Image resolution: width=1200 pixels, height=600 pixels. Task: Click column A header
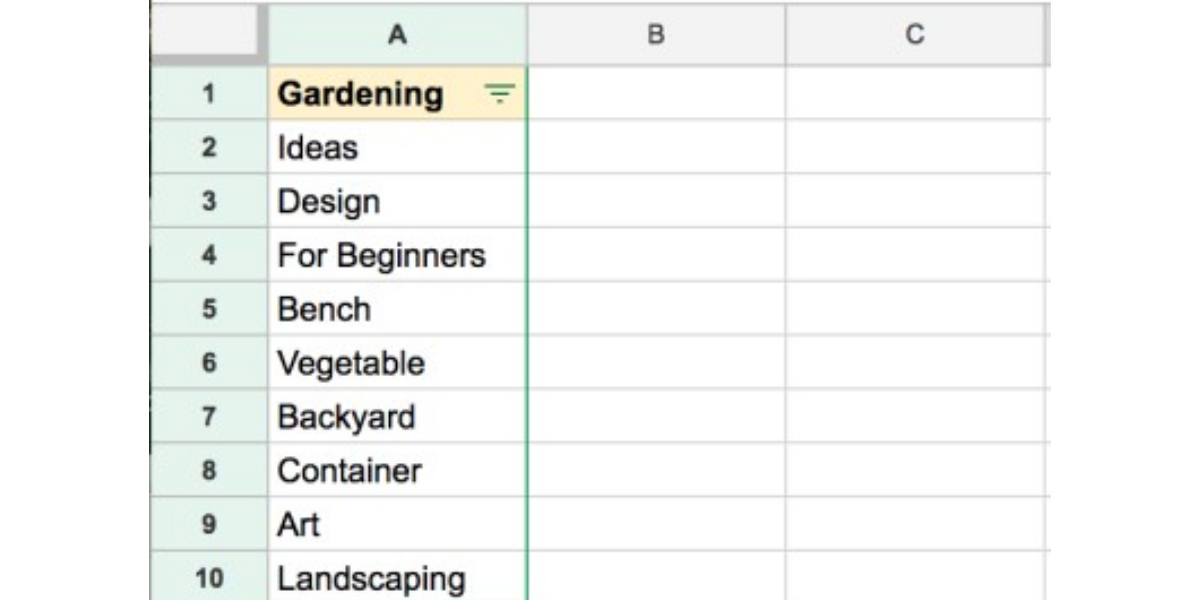click(x=397, y=35)
